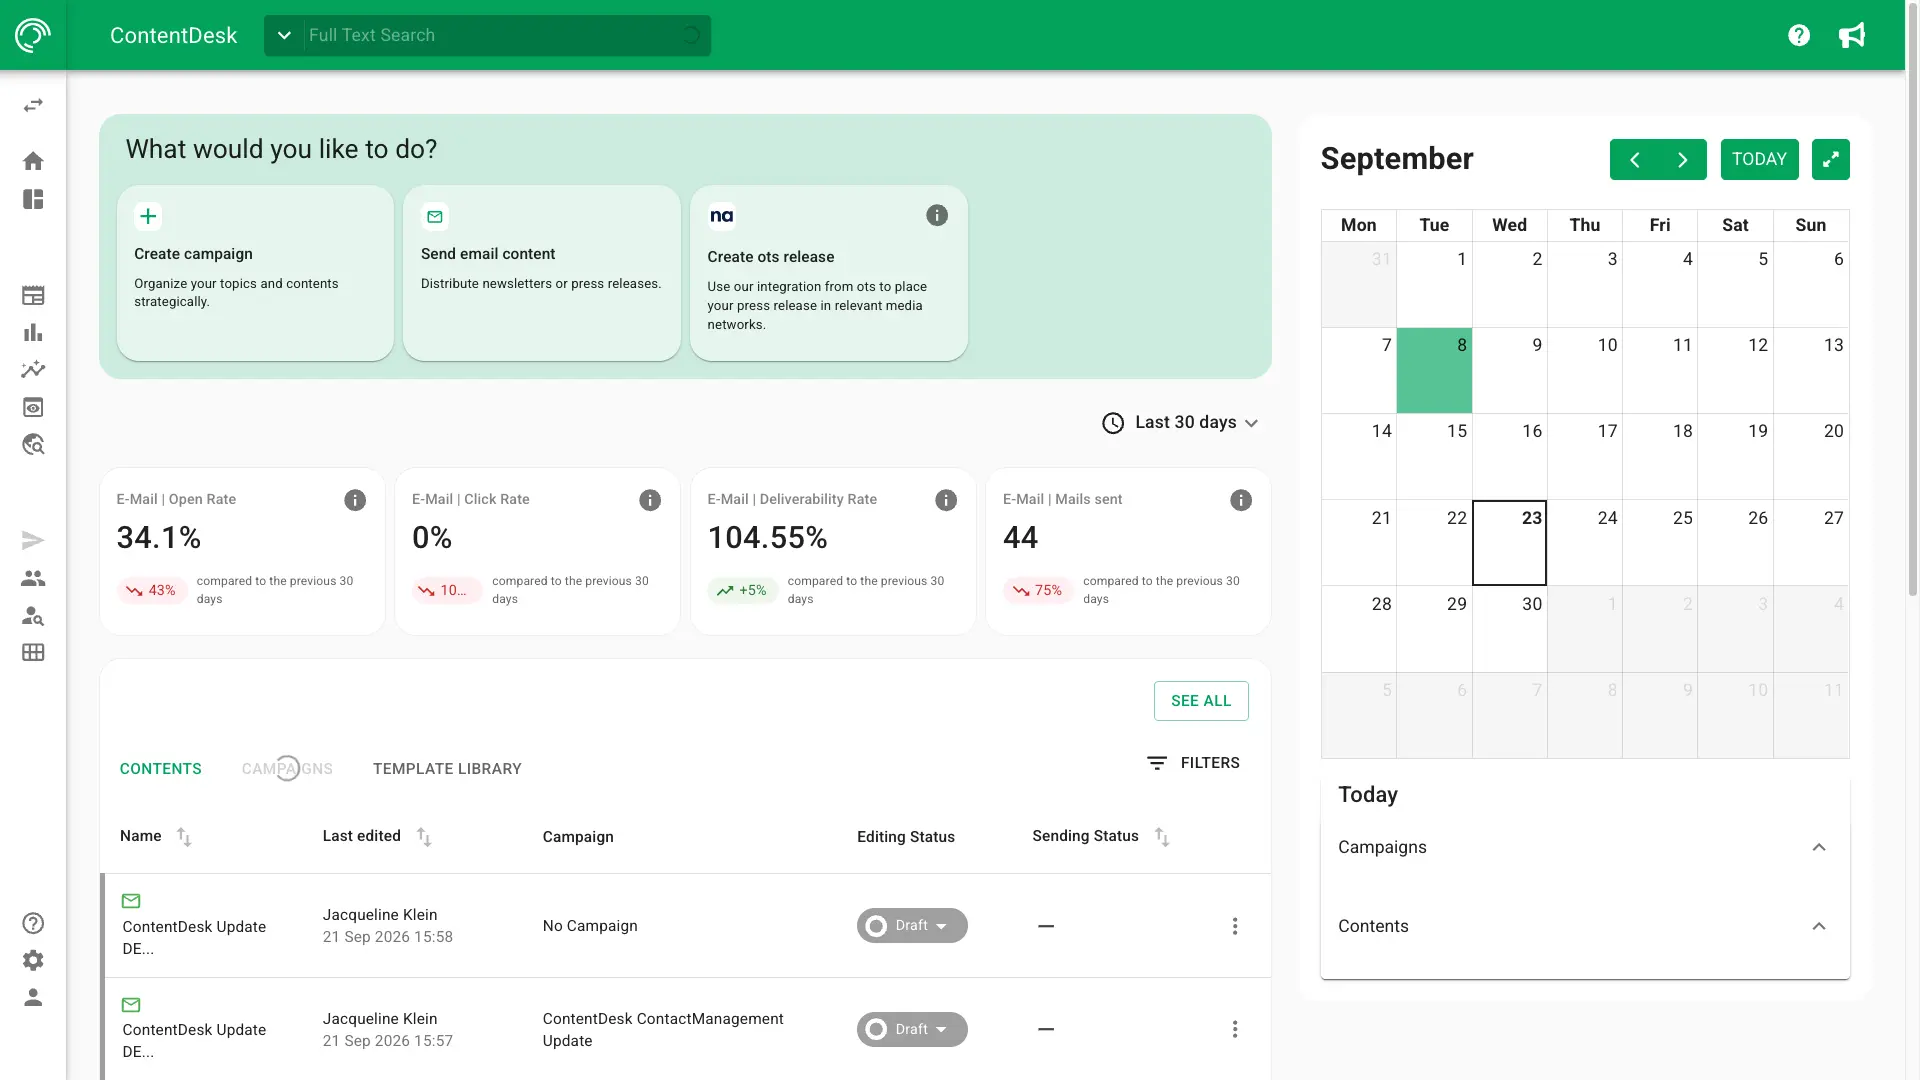Collapse the Campaigns section under Today

pyautogui.click(x=1819, y=847)
